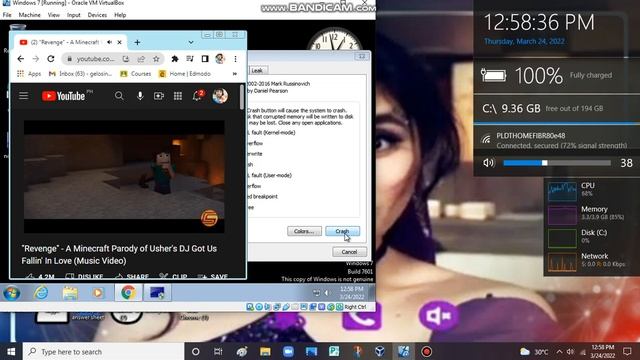Go back in the Chrome browser
The width and height of the screenshot is (640, 360).
tap(20, 59)
